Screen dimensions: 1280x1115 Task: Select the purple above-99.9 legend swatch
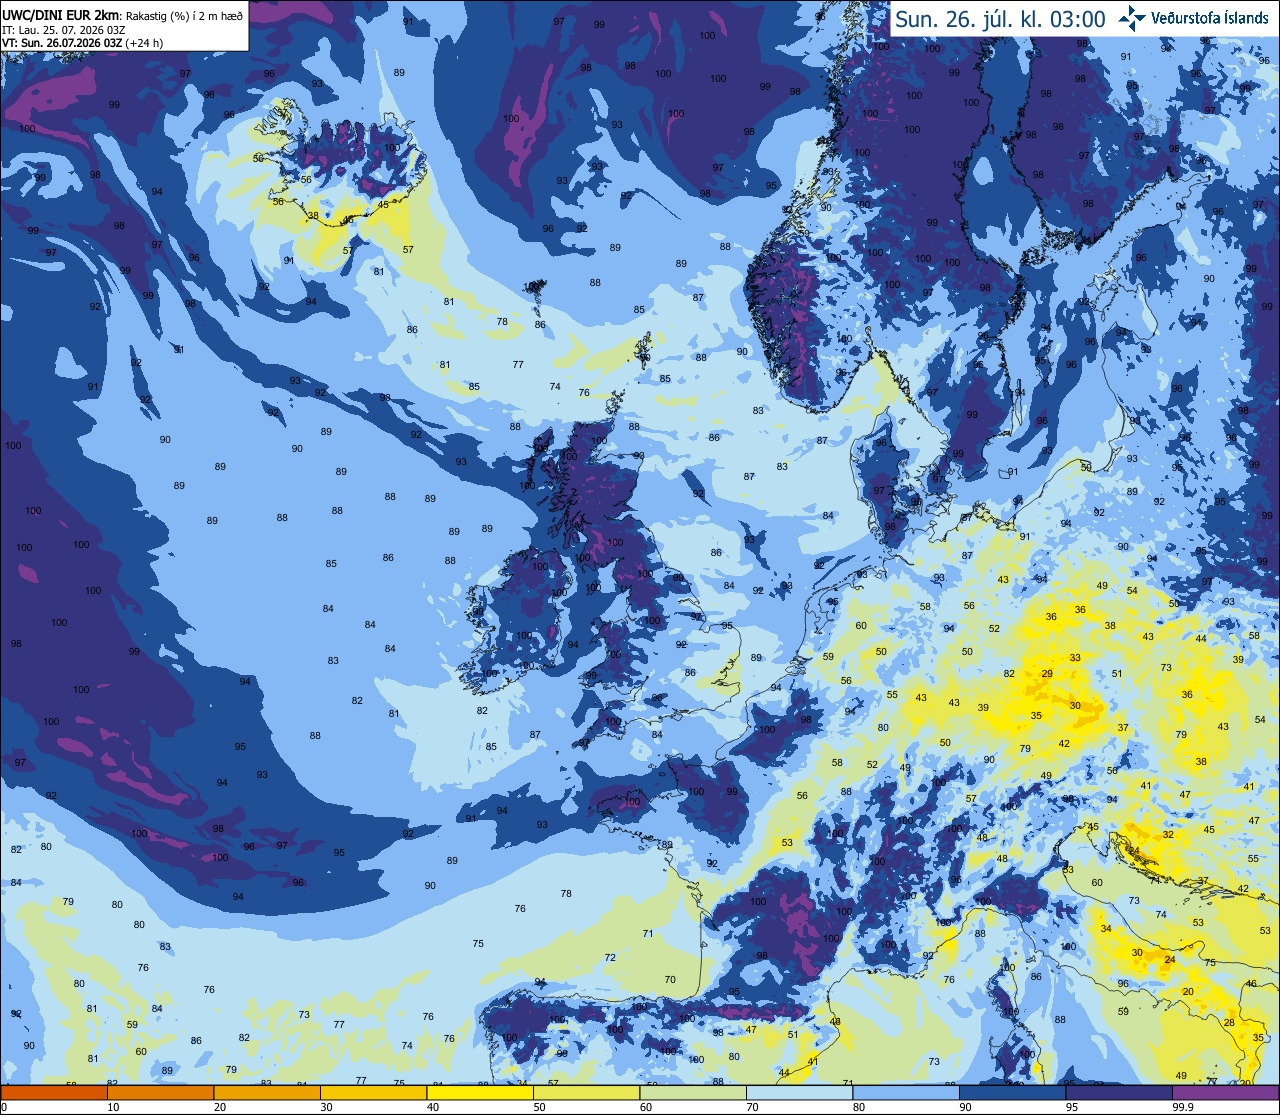[1225, 1093]
